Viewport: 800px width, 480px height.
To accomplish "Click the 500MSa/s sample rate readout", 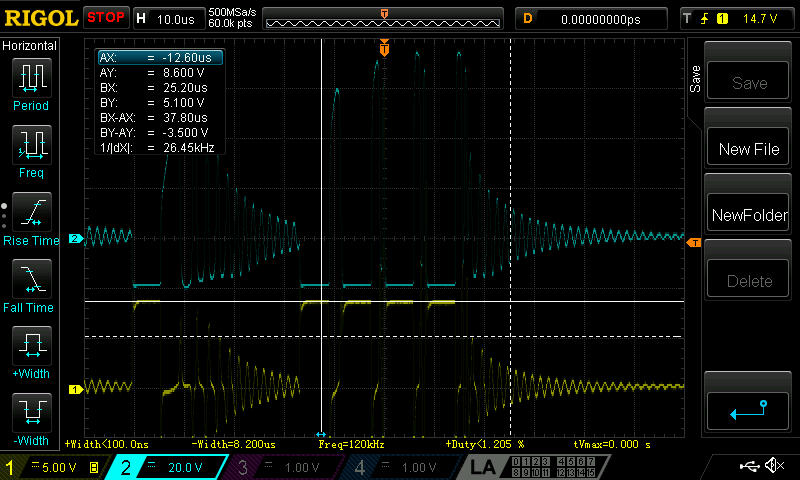I will (232, 12).
